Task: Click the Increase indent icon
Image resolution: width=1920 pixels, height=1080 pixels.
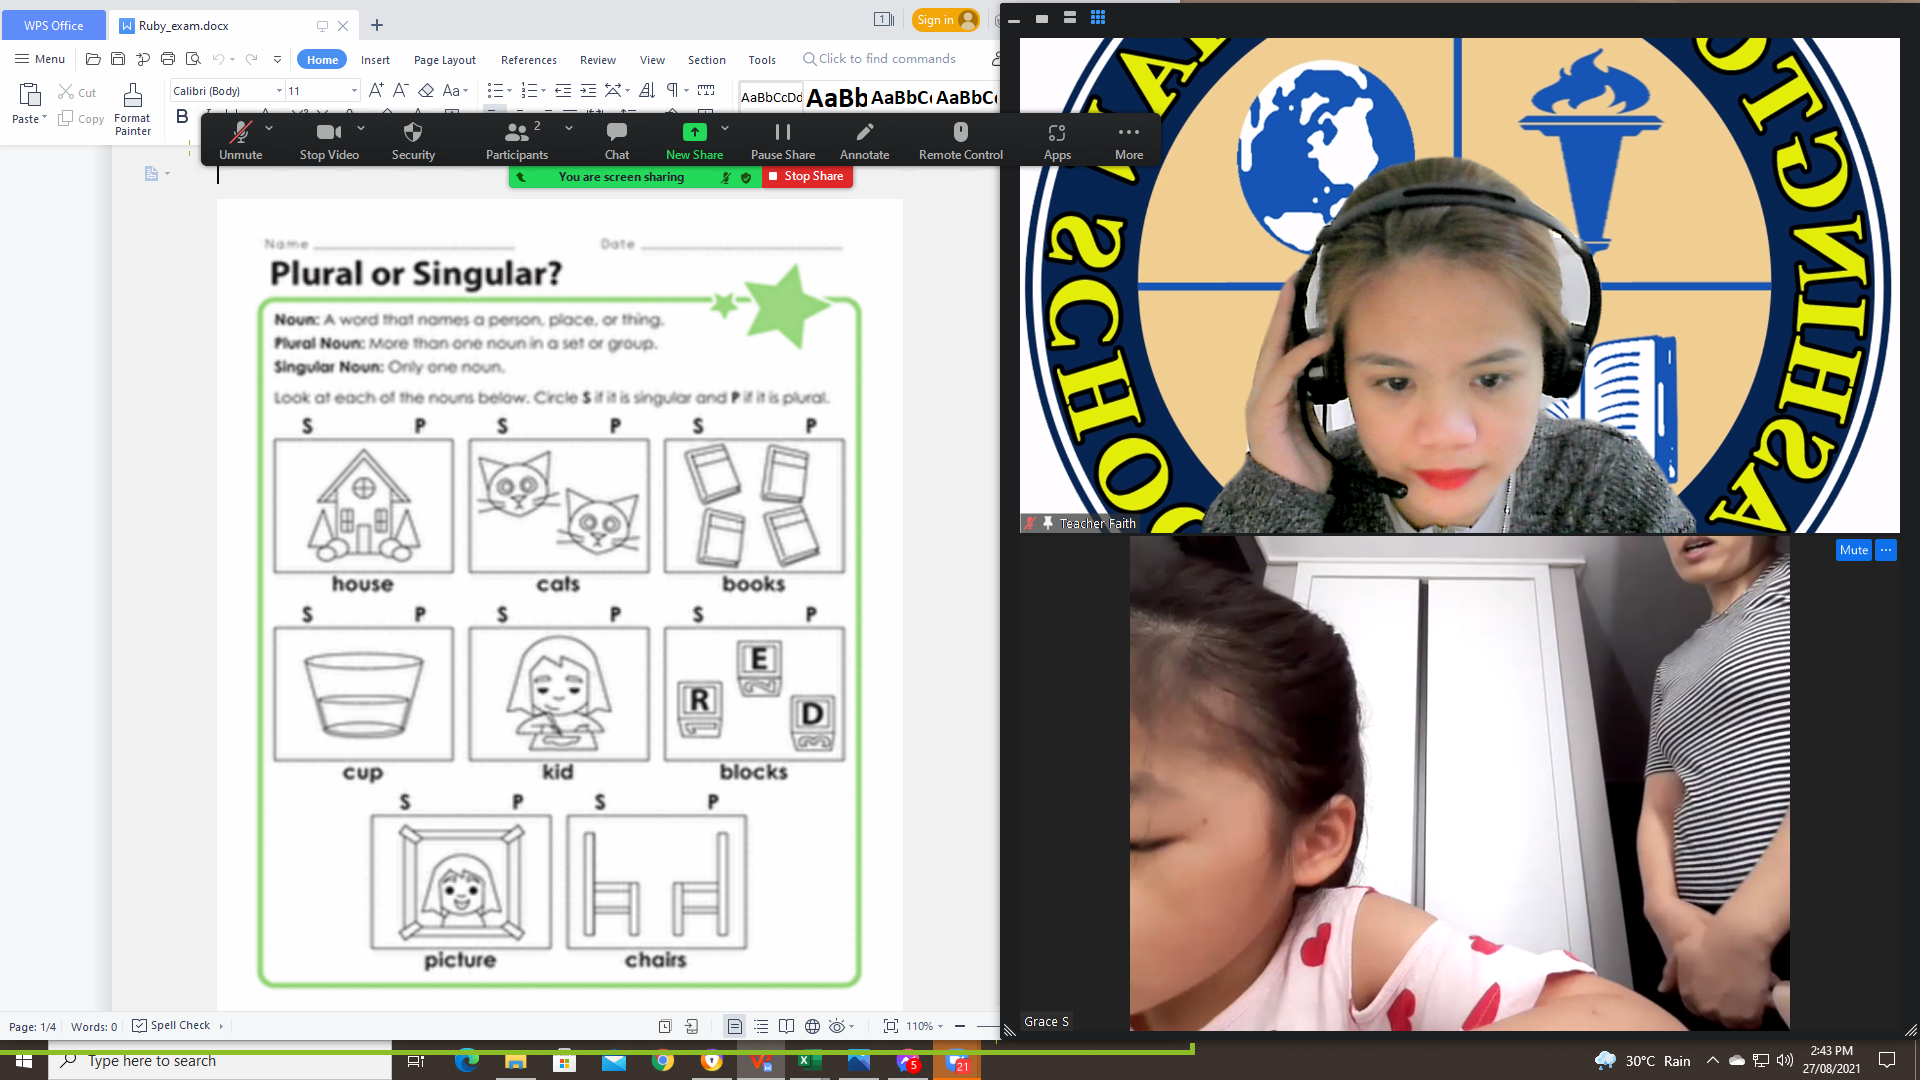Action: tap(588, 90)
